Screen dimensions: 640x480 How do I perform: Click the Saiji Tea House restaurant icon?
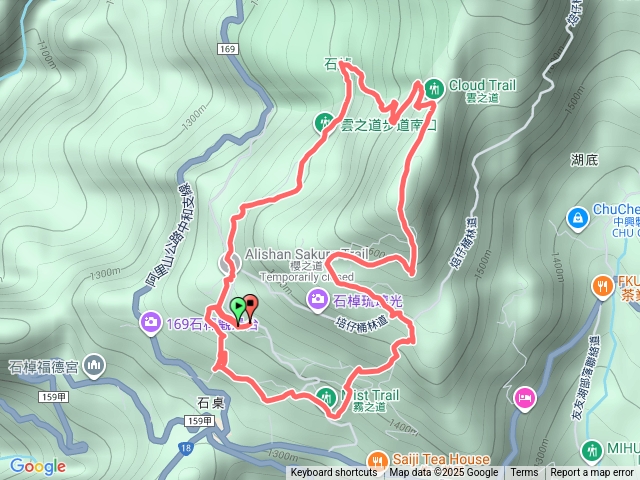[378, 461]
